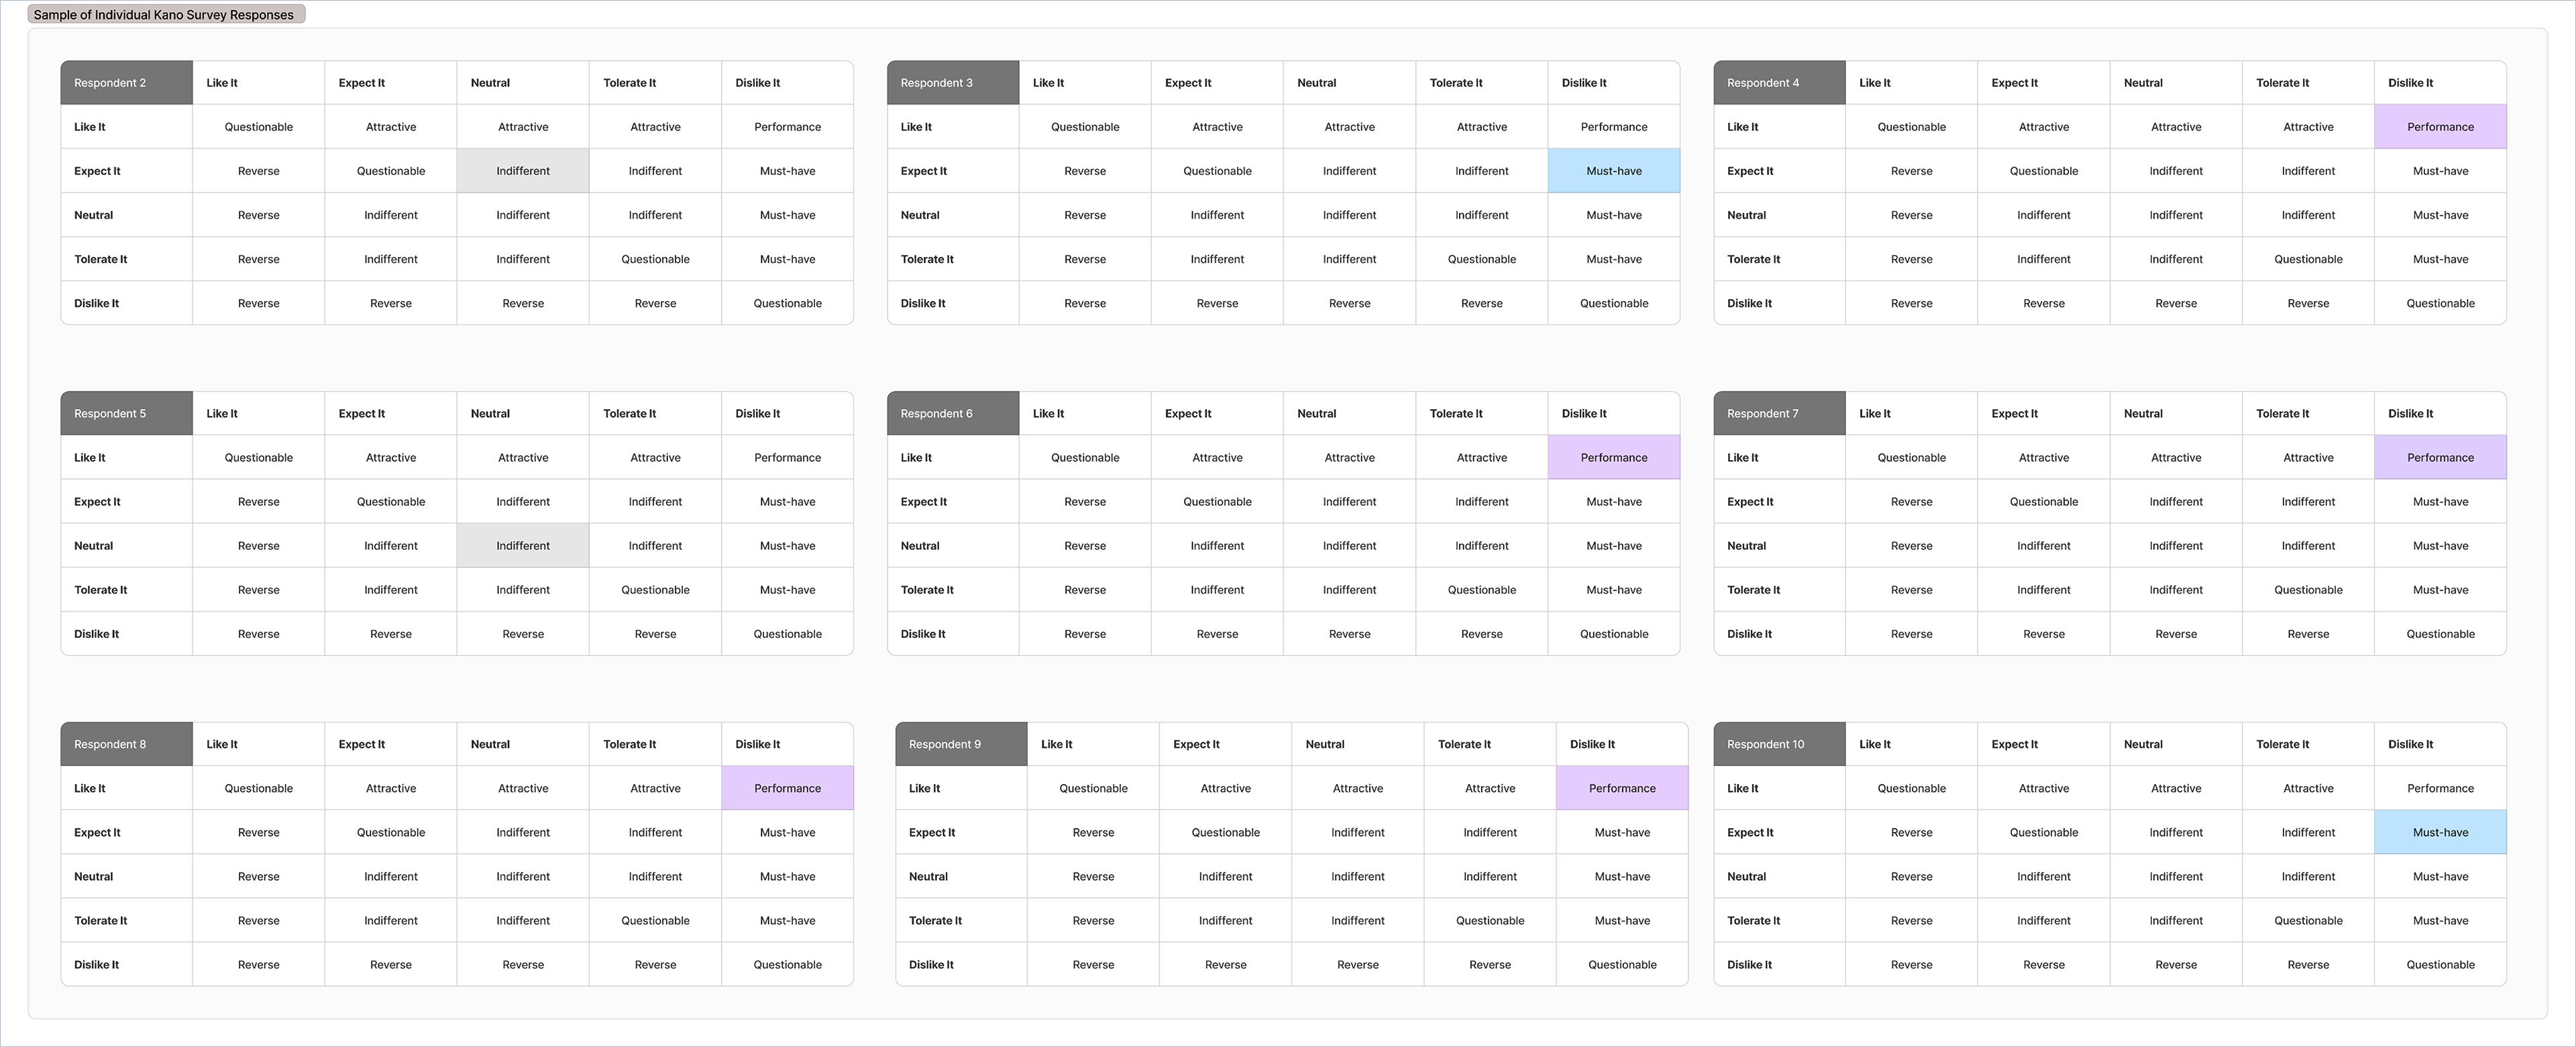This screenshot has height=1047, width=2576.
Task: Click the Respondent 5 header cell
Action: click(126, 414)
